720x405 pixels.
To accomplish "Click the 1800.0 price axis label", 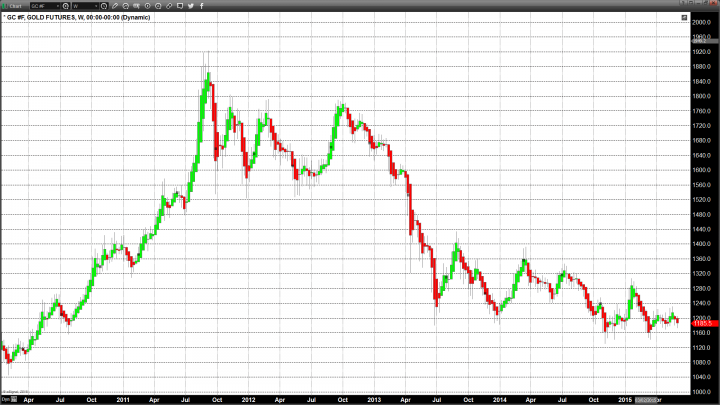I will pyautogui.click(x=702, y=96).
